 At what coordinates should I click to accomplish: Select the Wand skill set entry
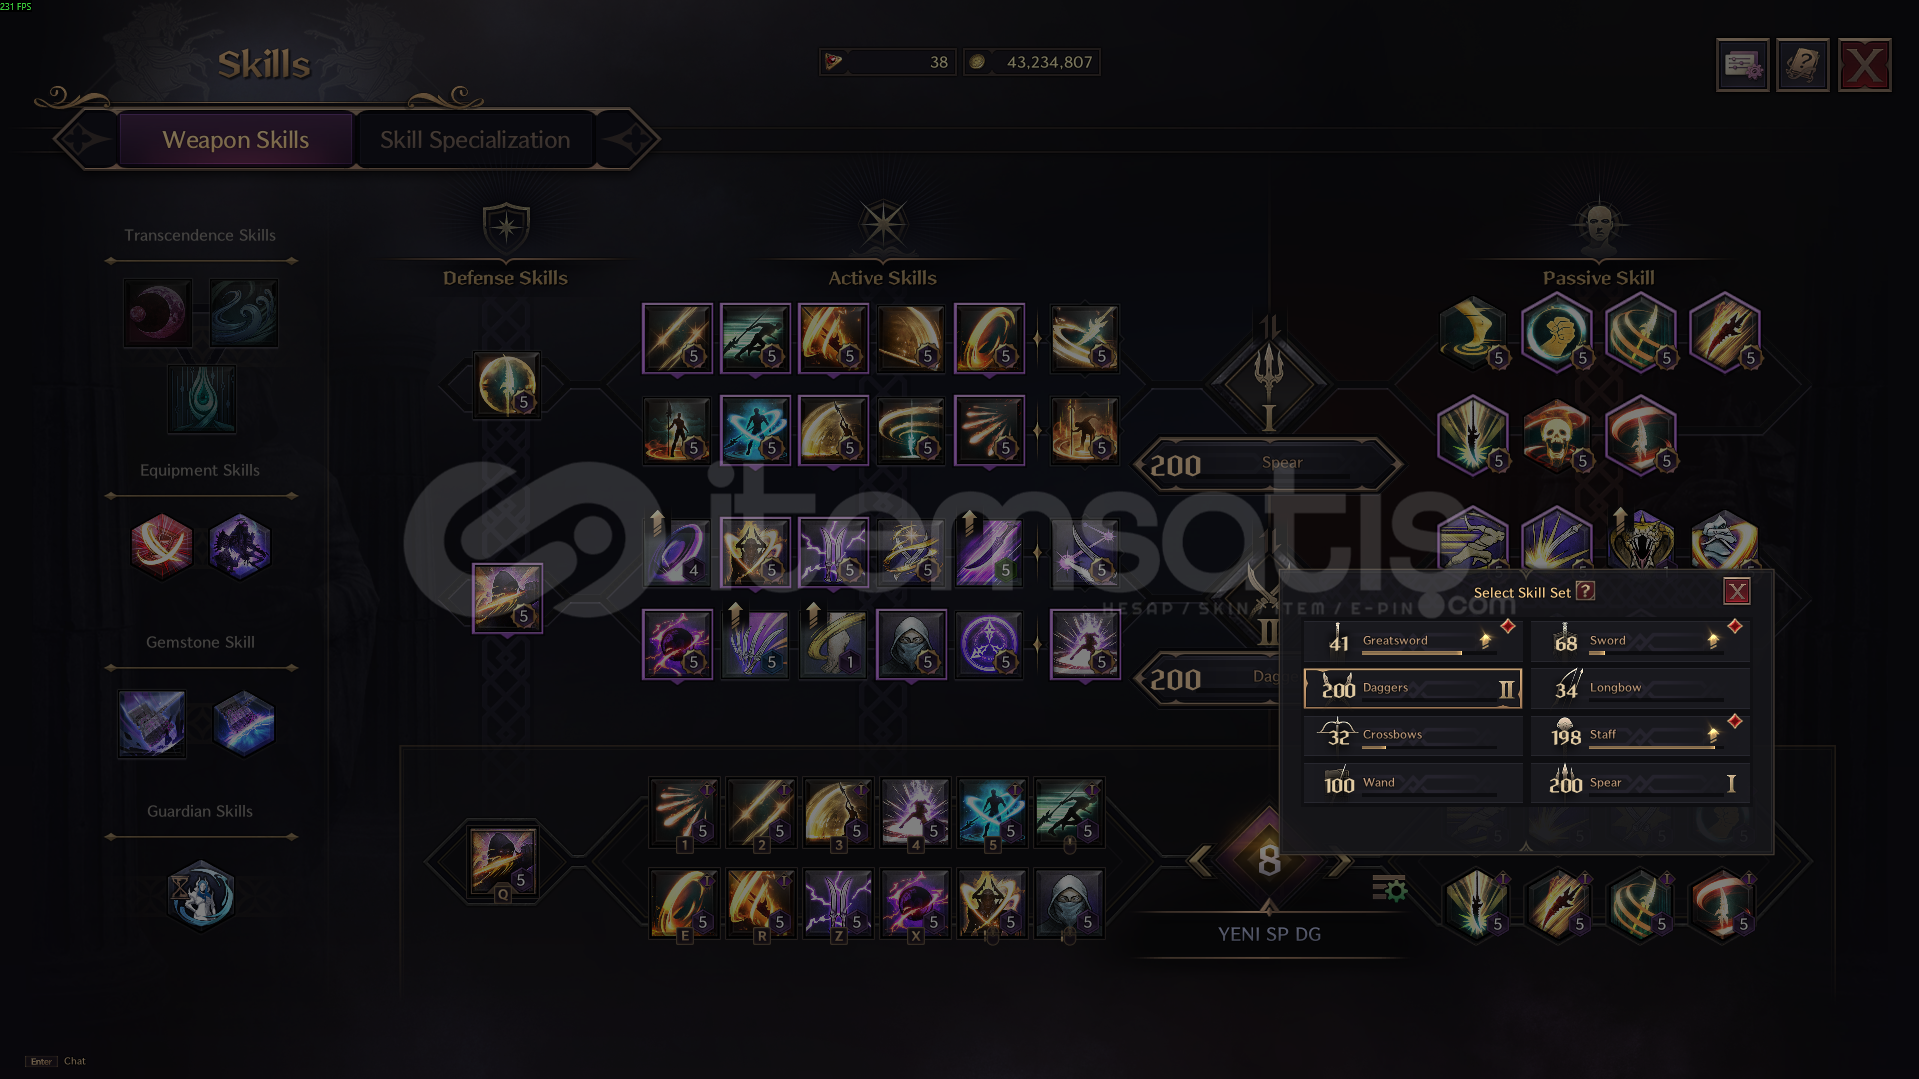(1412, 783)
